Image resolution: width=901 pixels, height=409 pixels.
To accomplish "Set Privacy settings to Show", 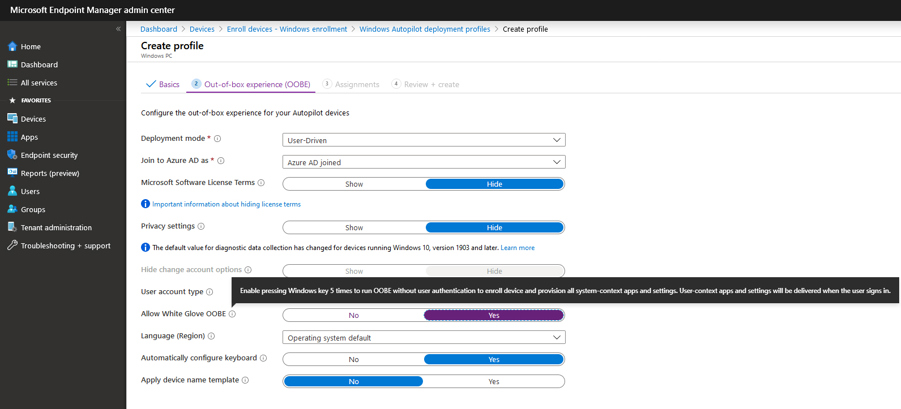I will 354,227.
